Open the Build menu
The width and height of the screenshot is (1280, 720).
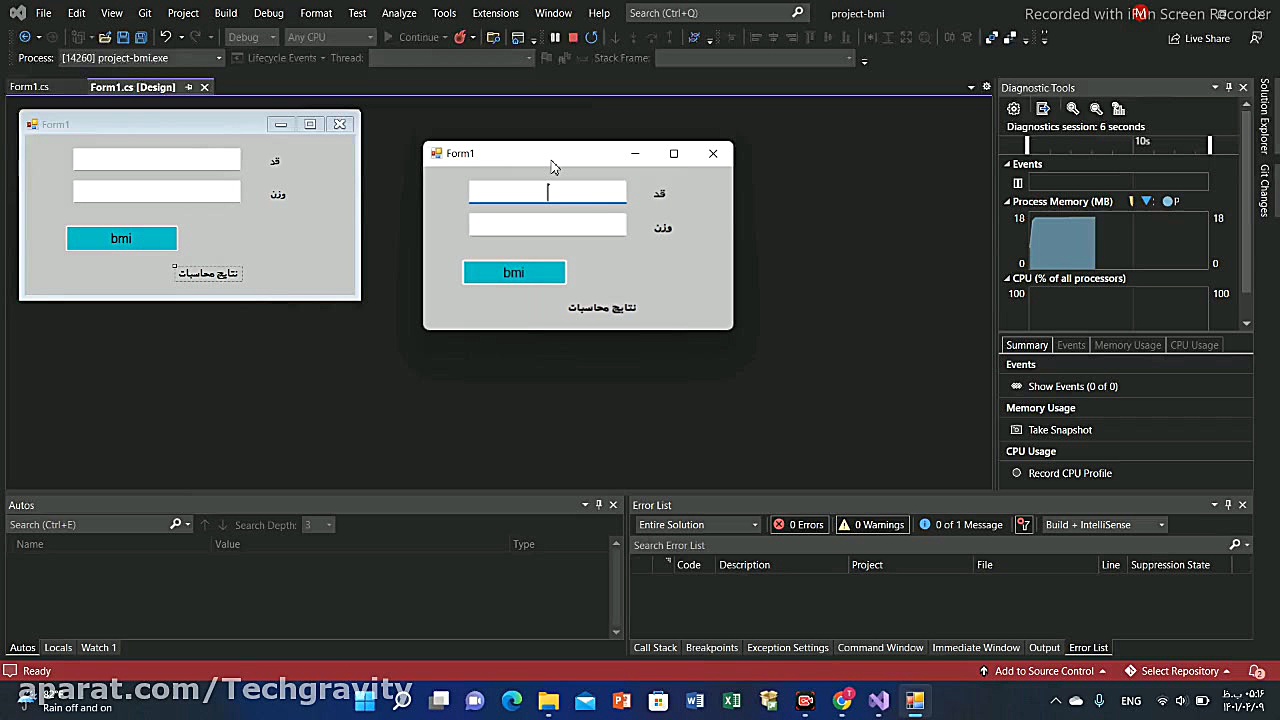click(226, 13)
